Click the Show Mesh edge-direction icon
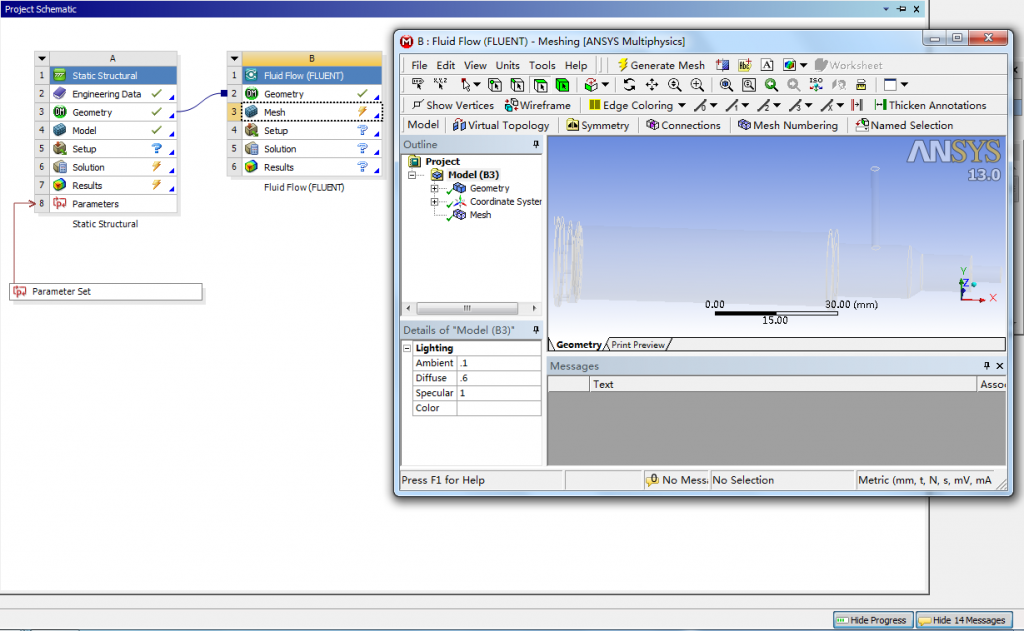 pos(857,105)
